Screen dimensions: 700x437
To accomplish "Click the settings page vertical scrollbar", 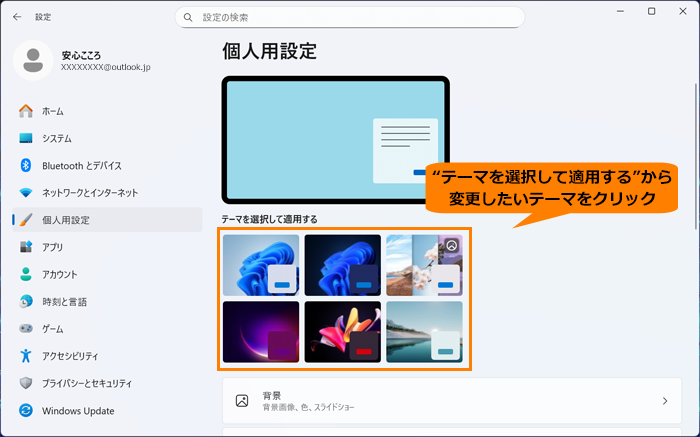I will tap(696, 156).
